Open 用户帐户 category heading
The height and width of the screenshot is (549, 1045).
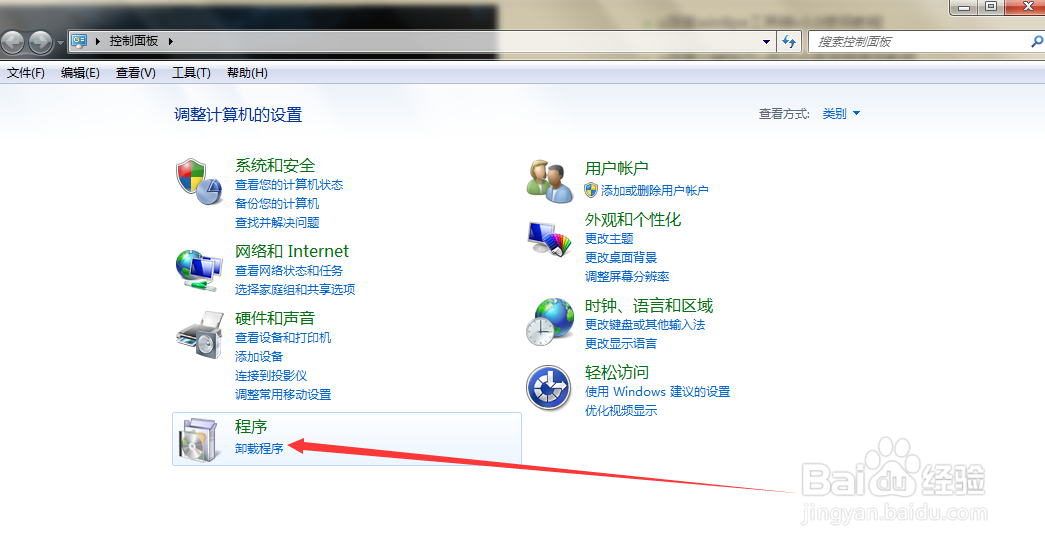click(x=616, y=169)
